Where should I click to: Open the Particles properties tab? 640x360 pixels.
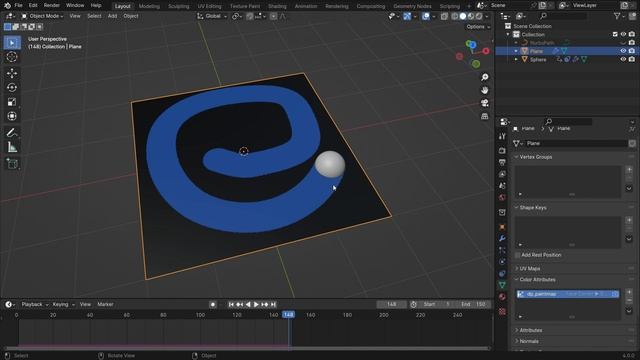(502, 250)
